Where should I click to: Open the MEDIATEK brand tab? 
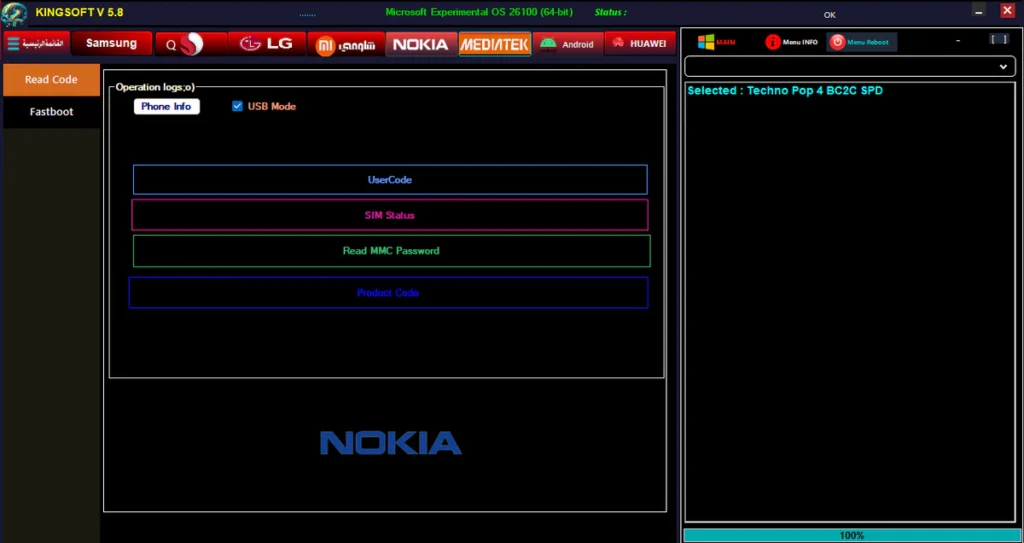pos(494,44)
